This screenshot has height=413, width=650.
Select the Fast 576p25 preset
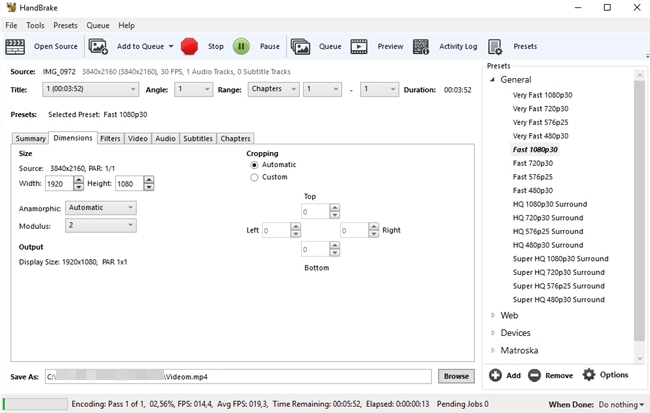click(x=533, y=177)
